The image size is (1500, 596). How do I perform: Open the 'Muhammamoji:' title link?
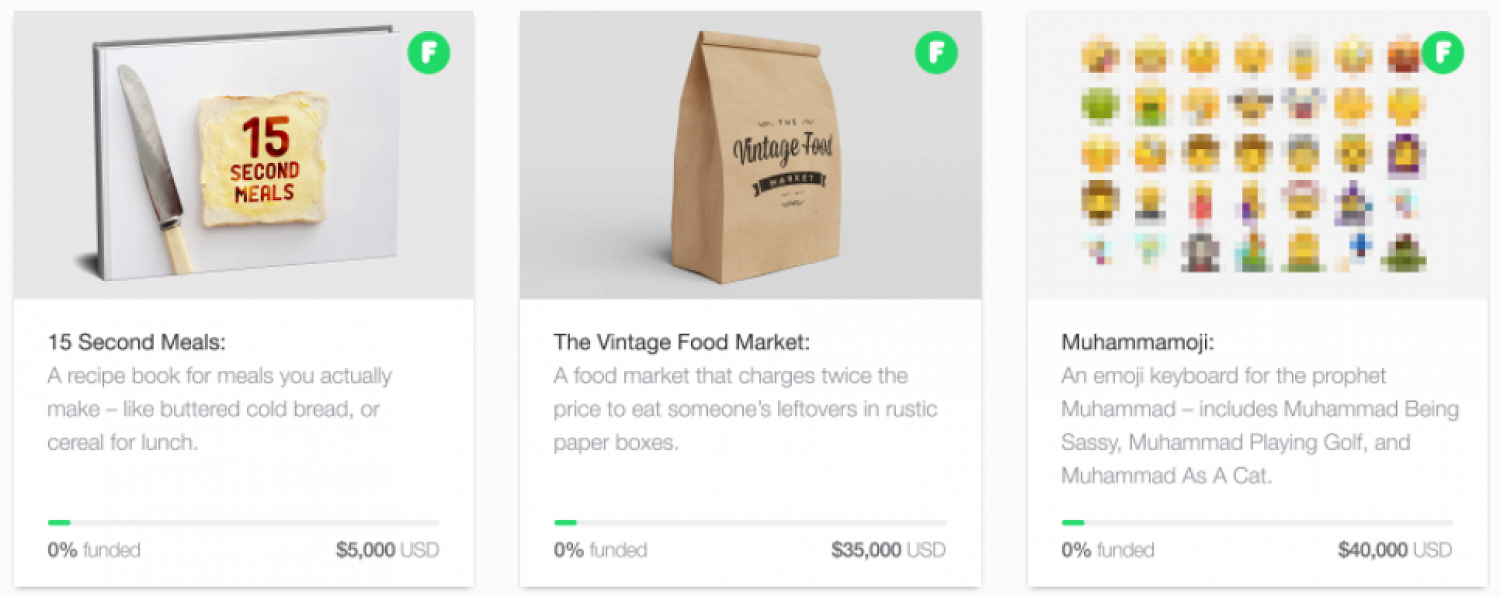1138,342
